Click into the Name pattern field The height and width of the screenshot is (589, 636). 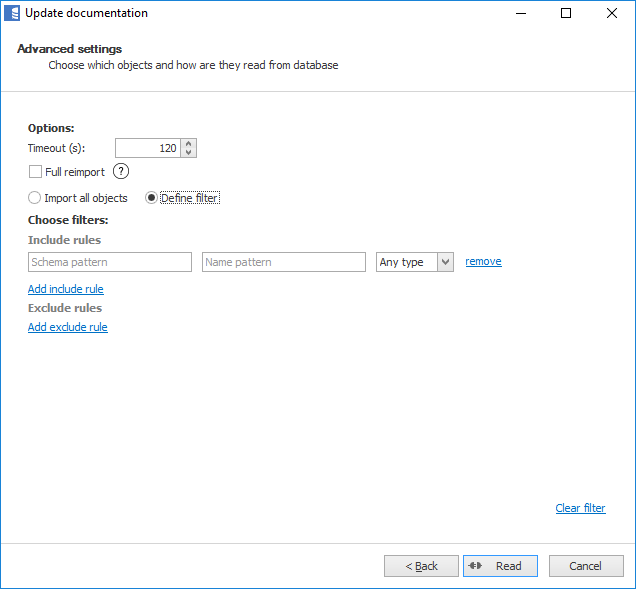point(284,262)
